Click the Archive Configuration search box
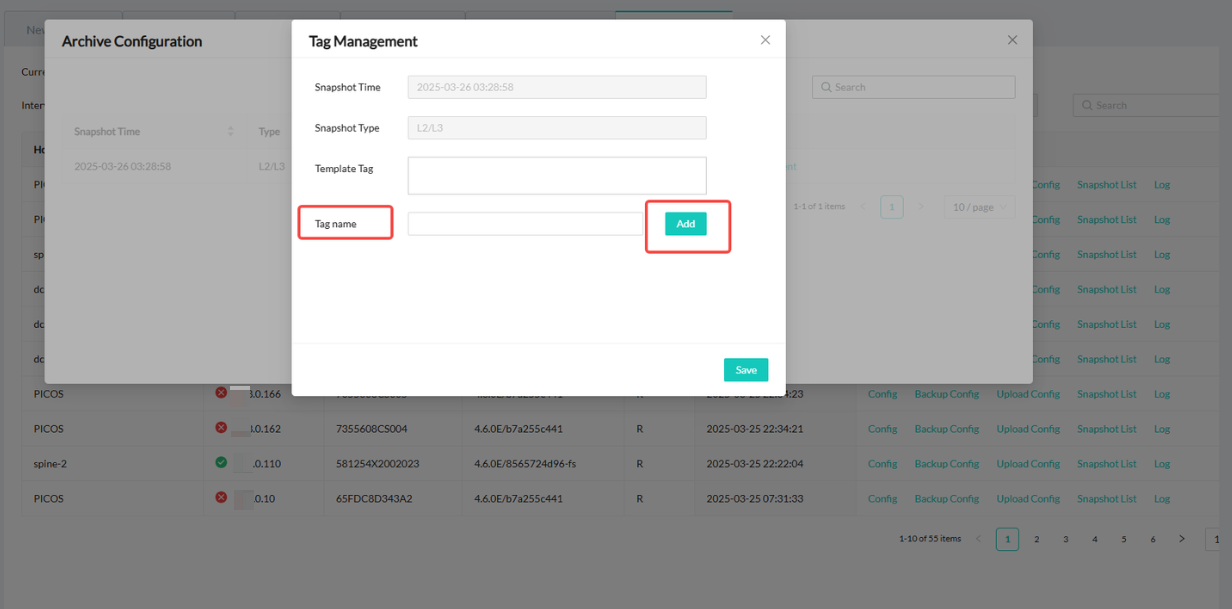This screenshot has width=1232, height=609. tap(913, 87)
